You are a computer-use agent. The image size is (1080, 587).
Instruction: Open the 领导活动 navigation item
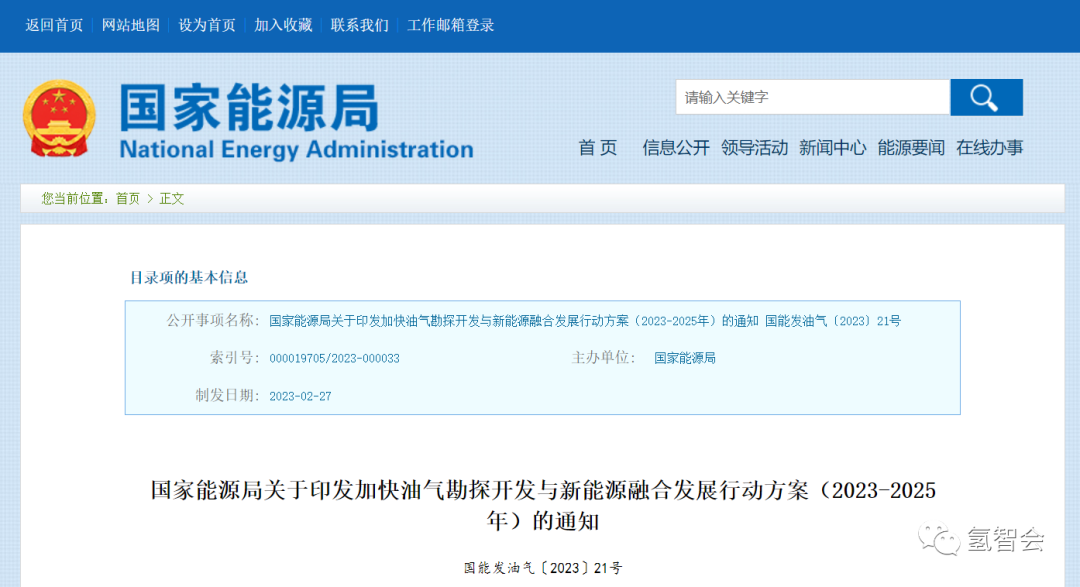point(754,147)
